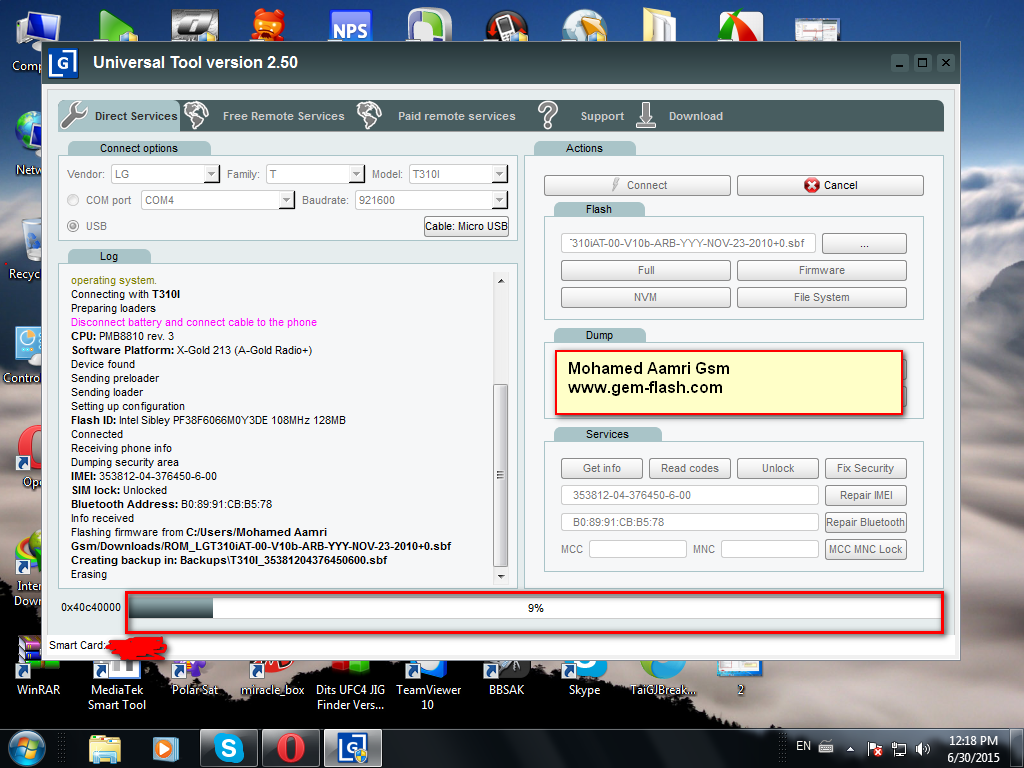Click the Bluetooth address input field
The image size is (1024, 768).
(x=690, y=522)
